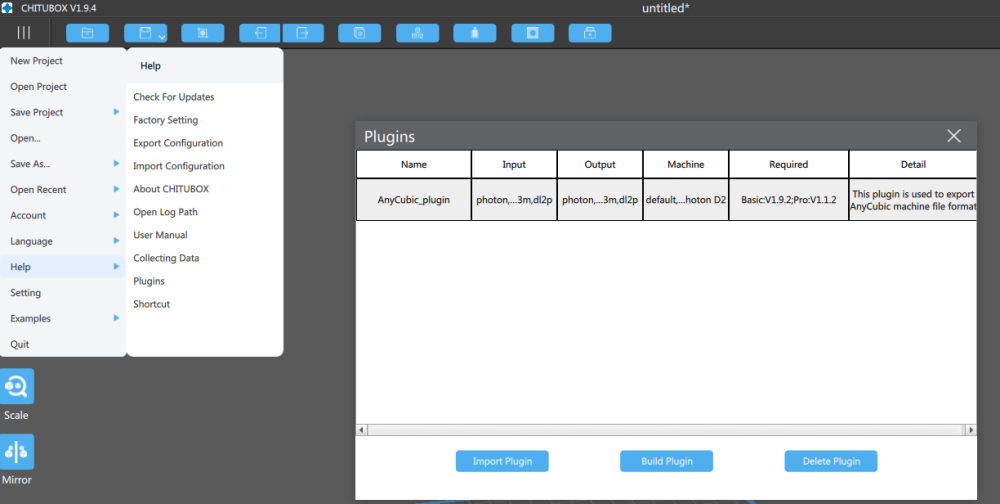Expand the Account submenu
The image size is (1000, 504).
click(63, 215)
